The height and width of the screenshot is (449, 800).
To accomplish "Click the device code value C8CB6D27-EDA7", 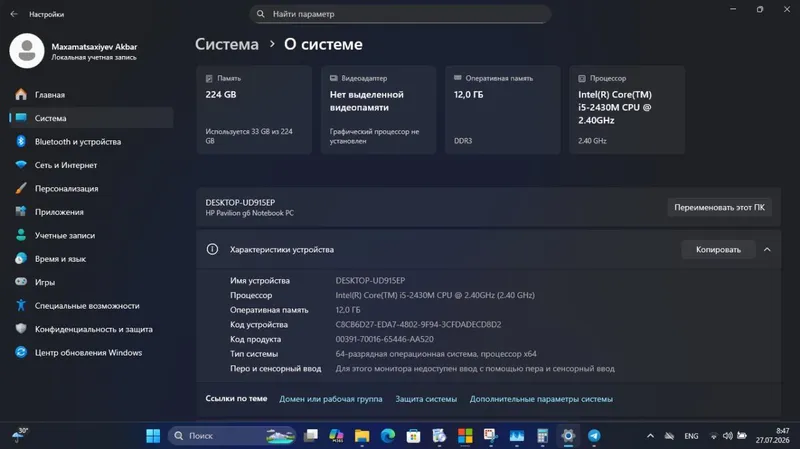I will tap(418, 325).
